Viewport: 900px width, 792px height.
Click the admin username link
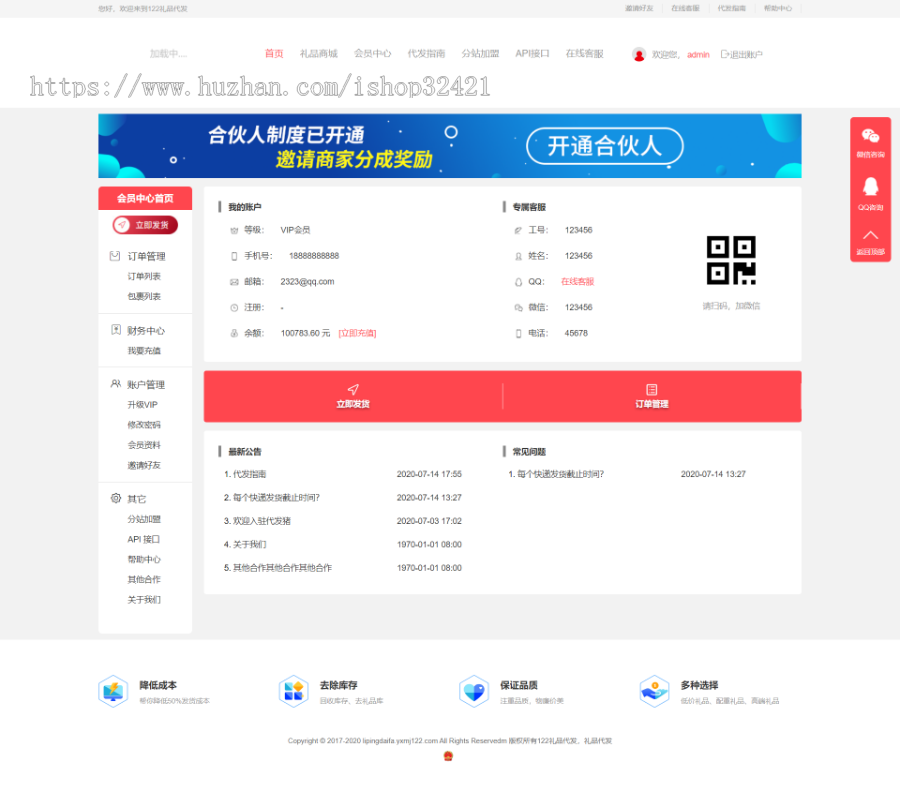[698, 55]
